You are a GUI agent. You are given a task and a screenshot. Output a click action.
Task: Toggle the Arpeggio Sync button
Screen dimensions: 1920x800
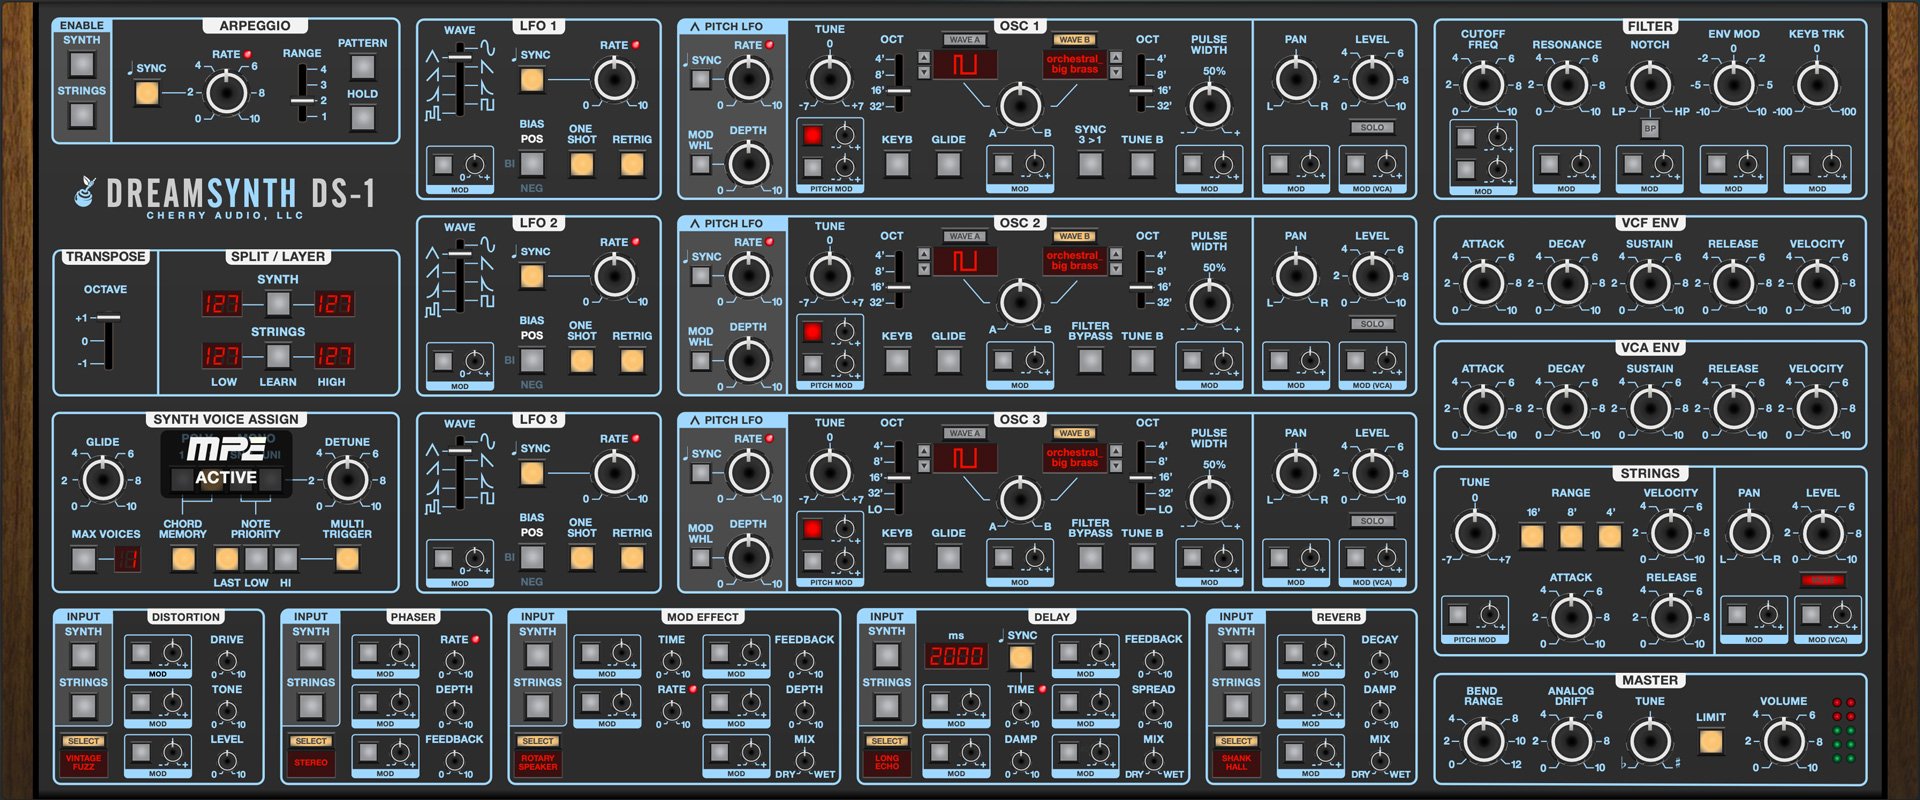tap(147, 94)
